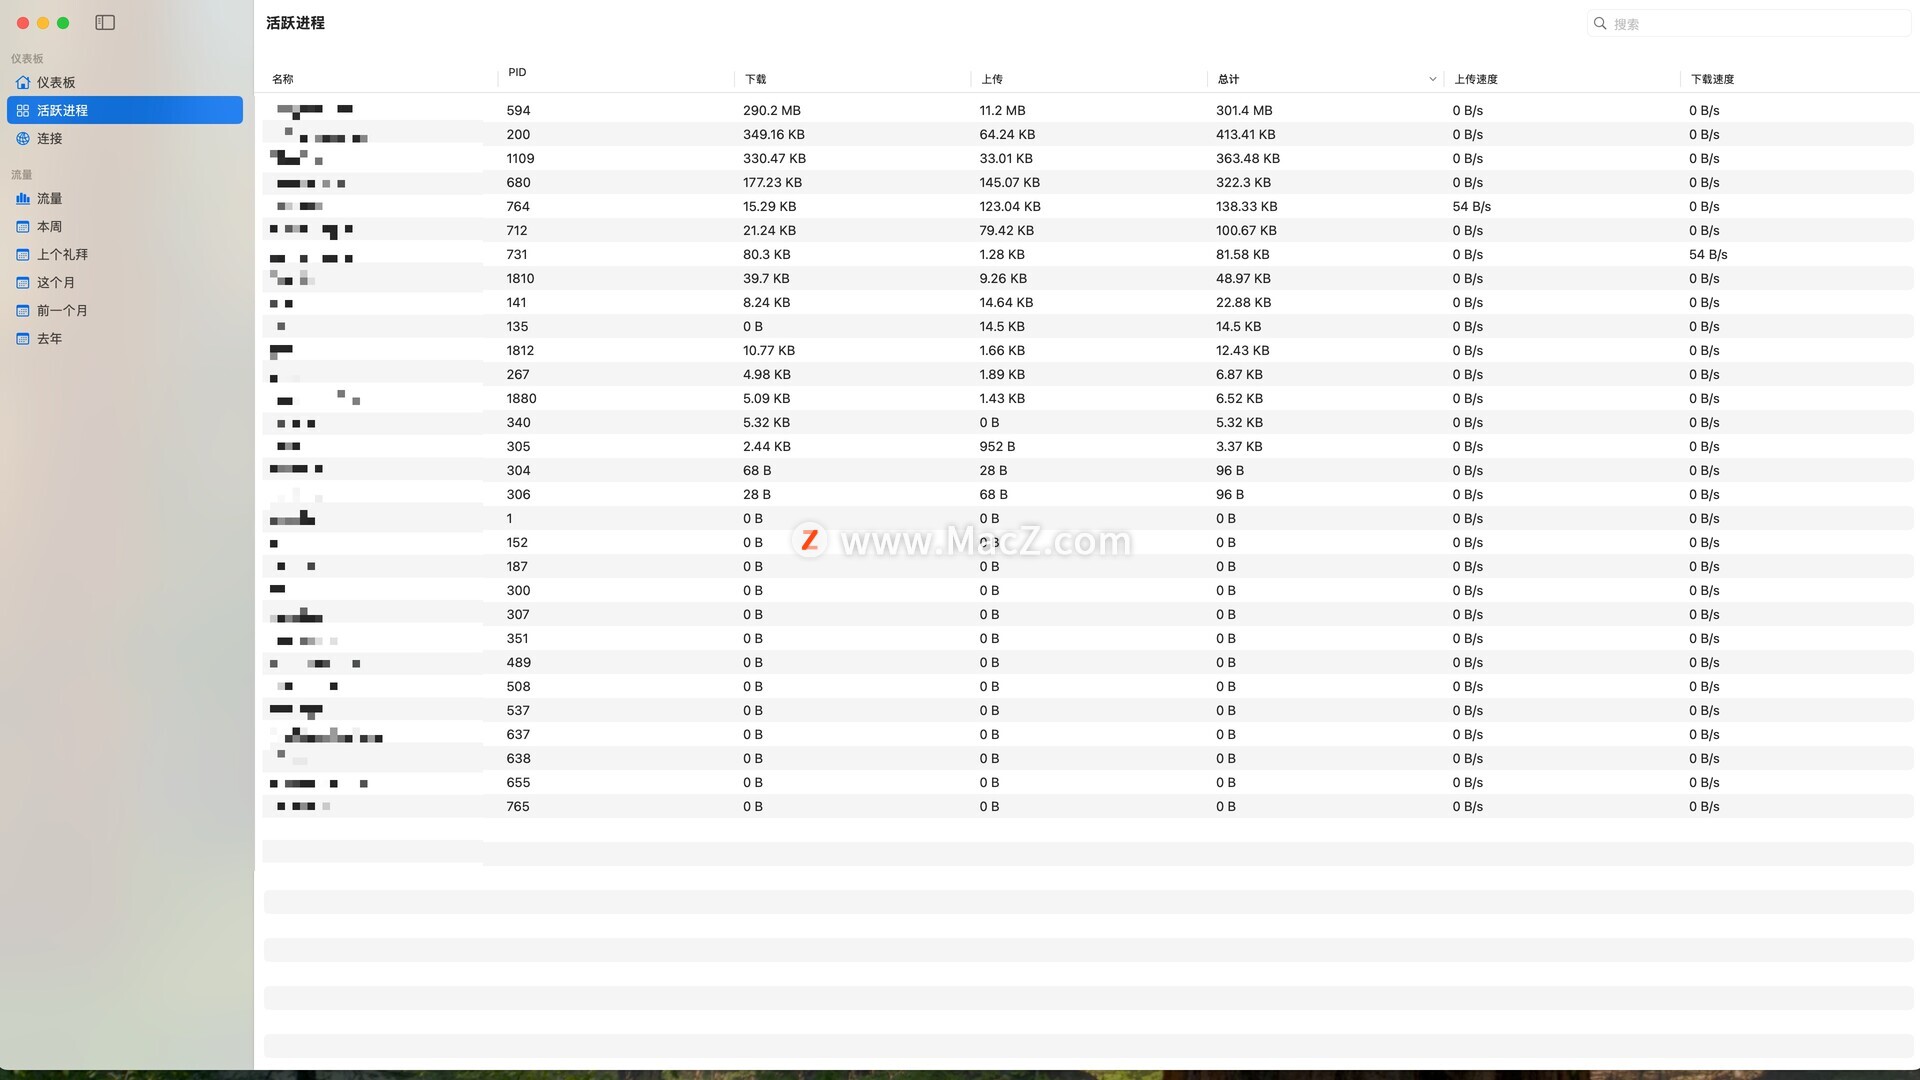The height and width of the screenshot is (1080, 1920).
Task: Open the 前一个月 sidebar item
Action: coord(62,310)
